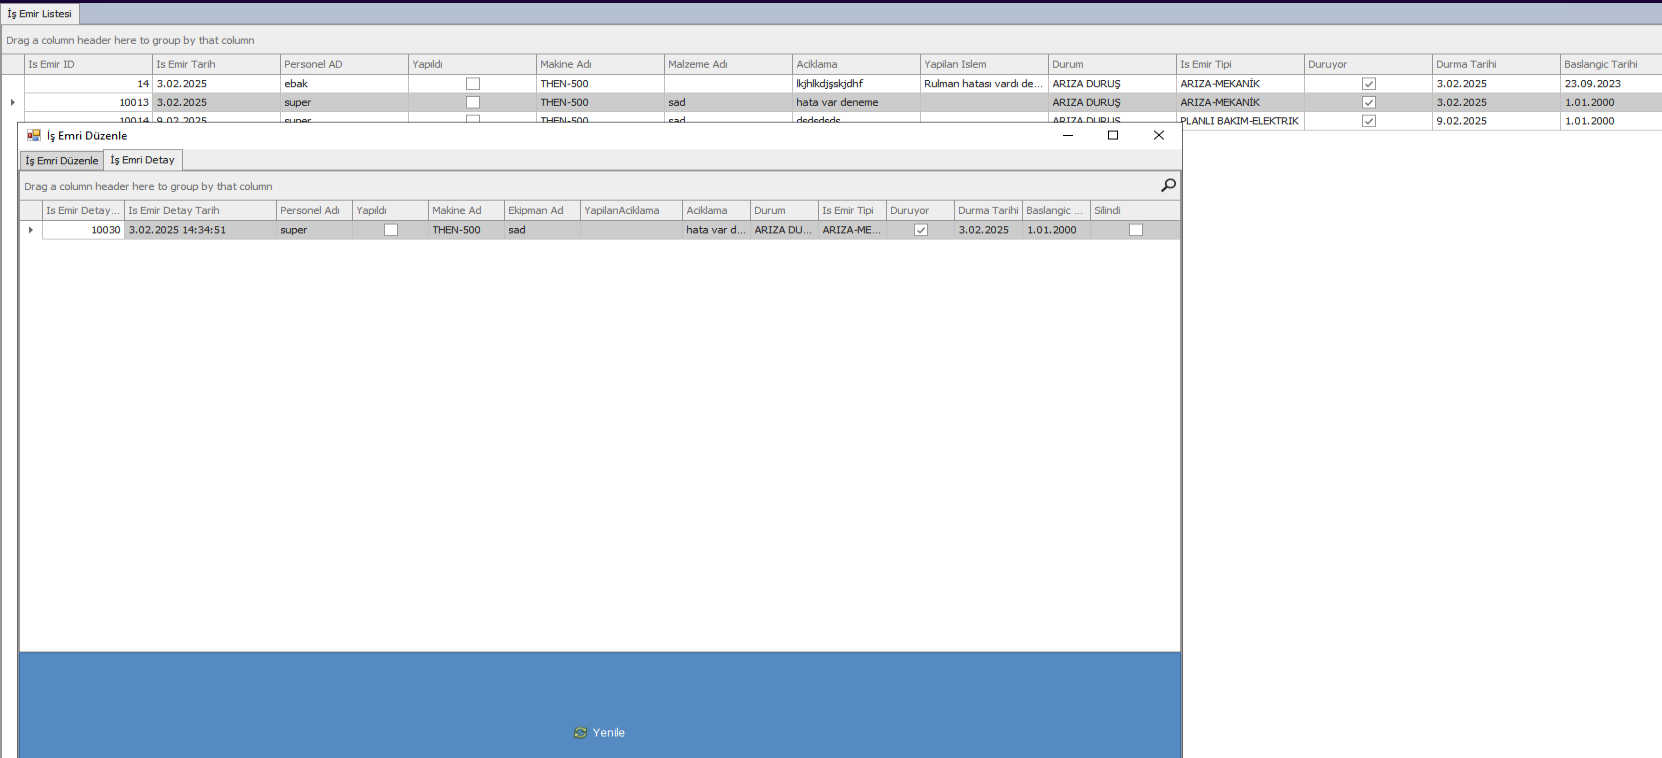Click row indicator arrow beside row 10013
The width and height of the screenshot is (1662, 758).
(12, 102)
